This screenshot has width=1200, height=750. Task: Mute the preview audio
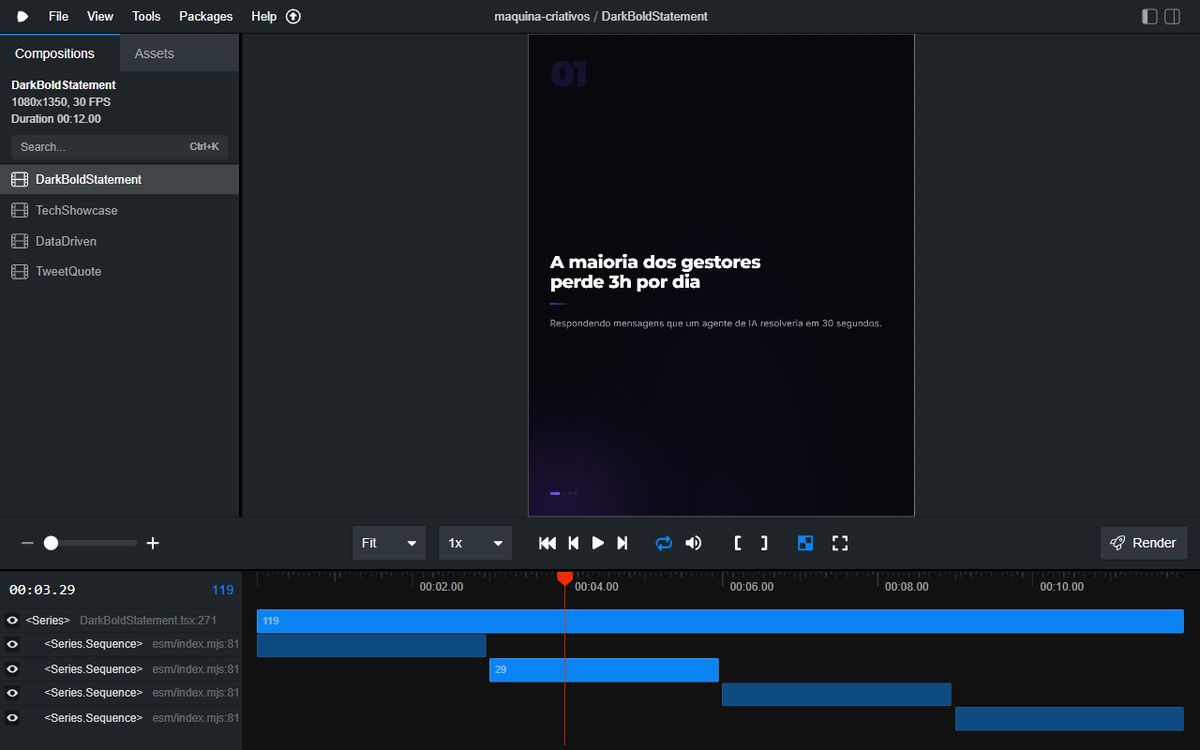coord(693,543)
